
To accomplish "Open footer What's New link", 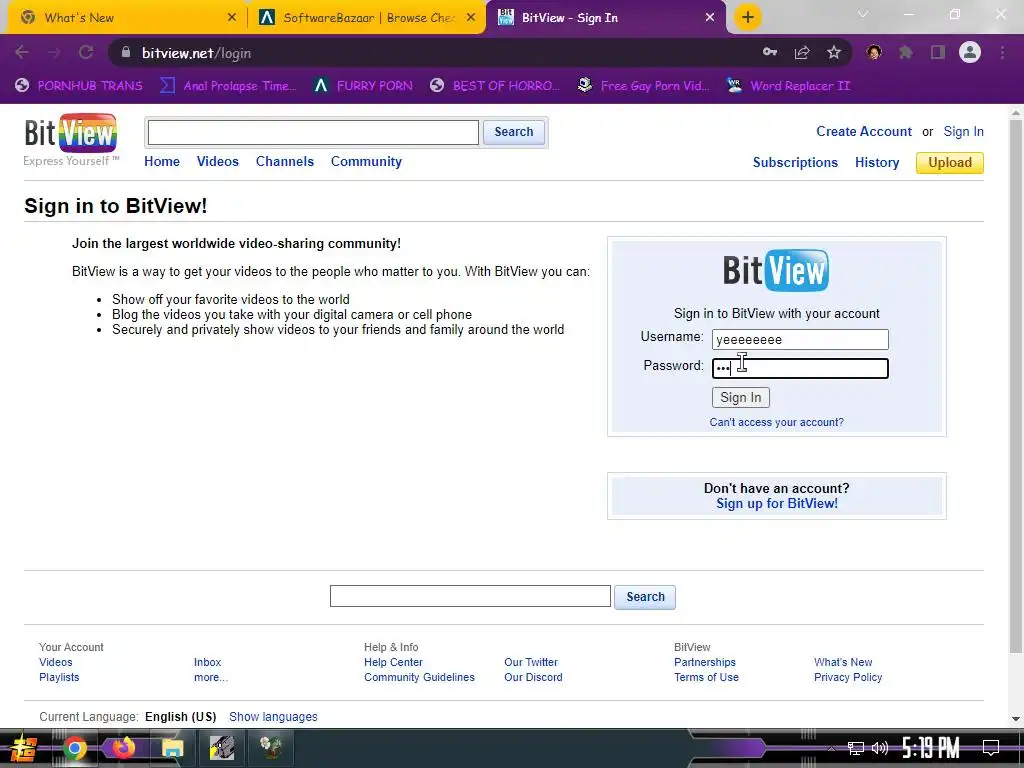I will pos(842,662).
